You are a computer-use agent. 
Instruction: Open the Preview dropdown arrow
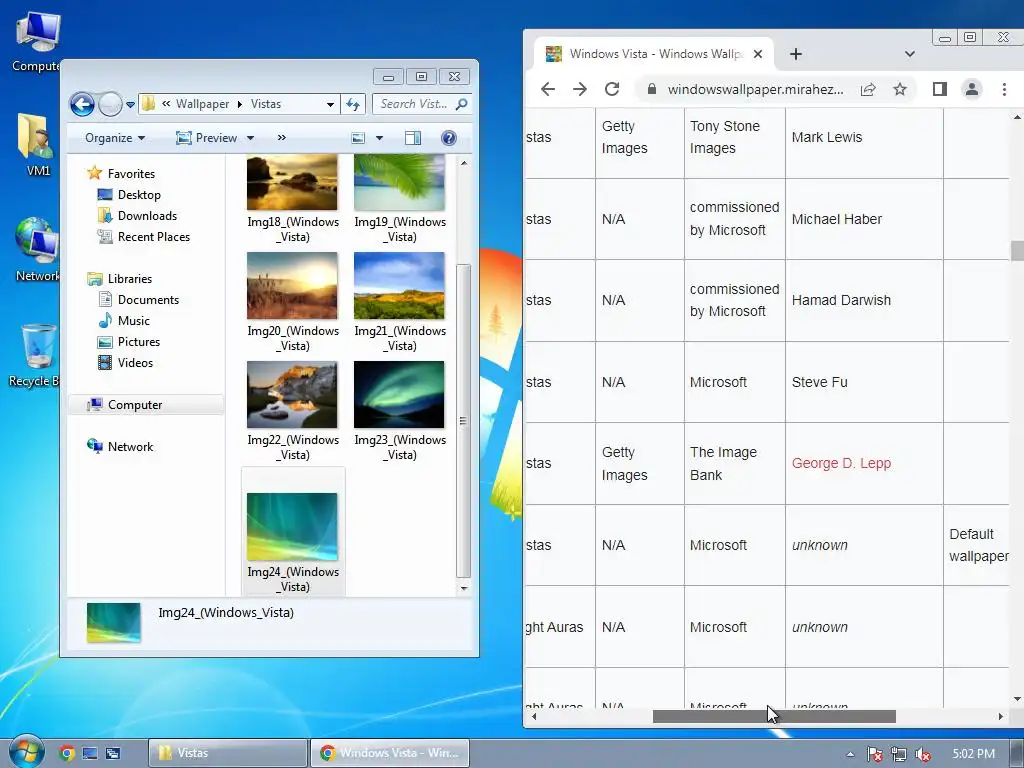[x=250, y=138]
